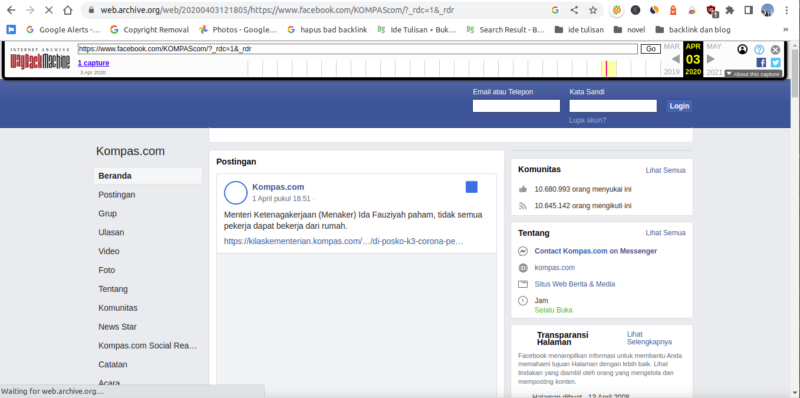Open the Ide Tulisan • Buk bookmark
The image size is (800, 398).
(416, 30)
